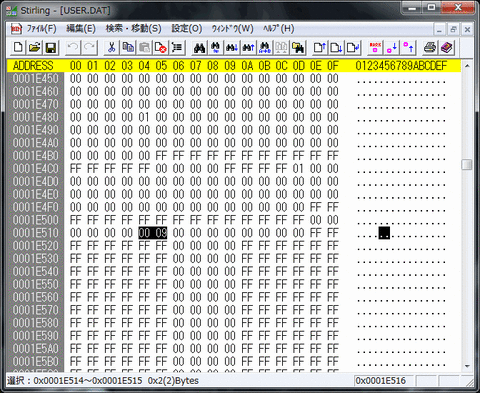Click the New file icon
The image size is (480, 393).
pos(18,48)
